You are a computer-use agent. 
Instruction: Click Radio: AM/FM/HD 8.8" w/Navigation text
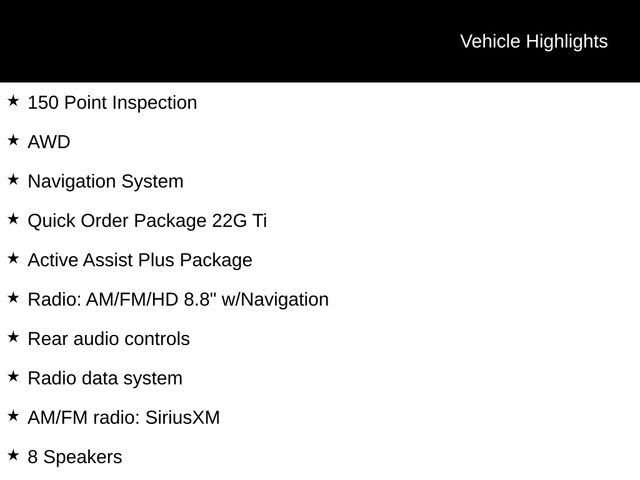tap(178, 299)
